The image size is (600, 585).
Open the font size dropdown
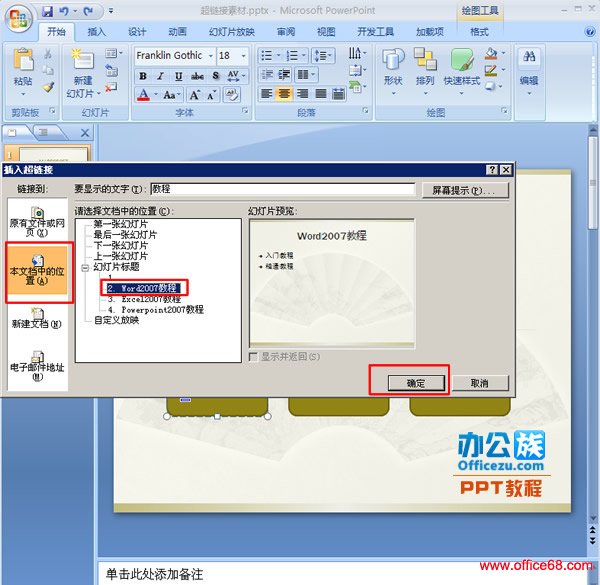click(243, 56)
